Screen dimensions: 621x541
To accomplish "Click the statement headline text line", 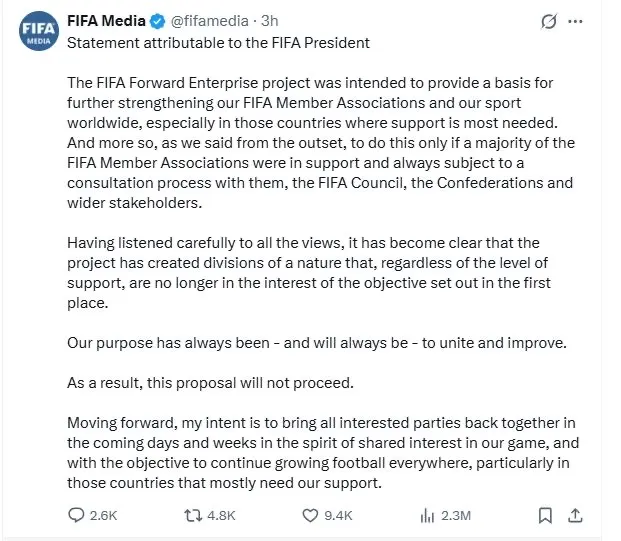I will pos(218,43).
